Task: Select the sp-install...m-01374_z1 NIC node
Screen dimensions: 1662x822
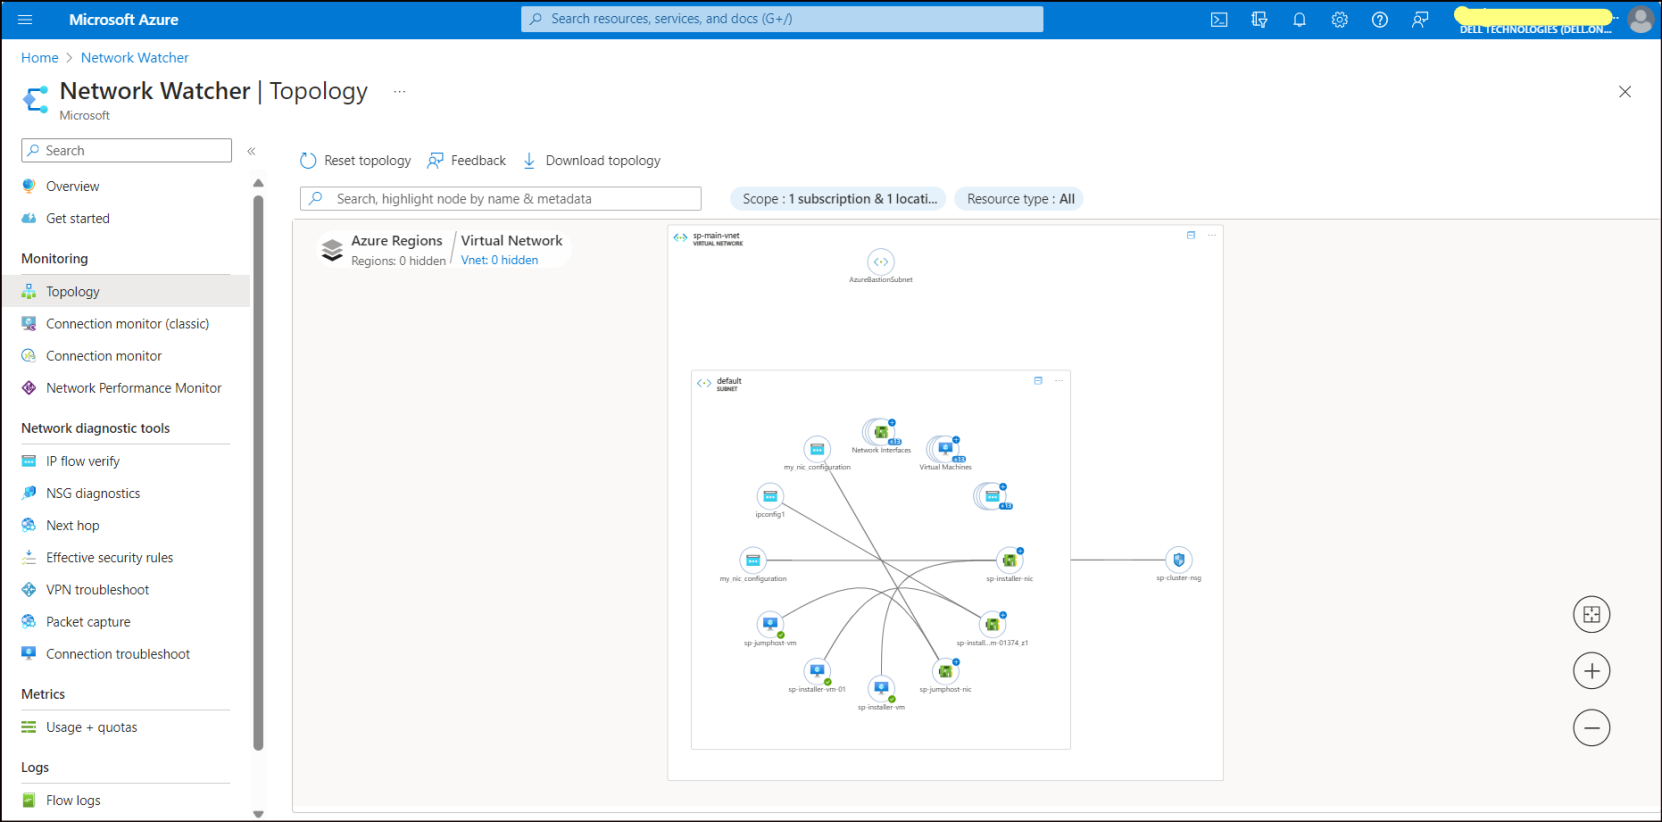Action: click(992, 624)
